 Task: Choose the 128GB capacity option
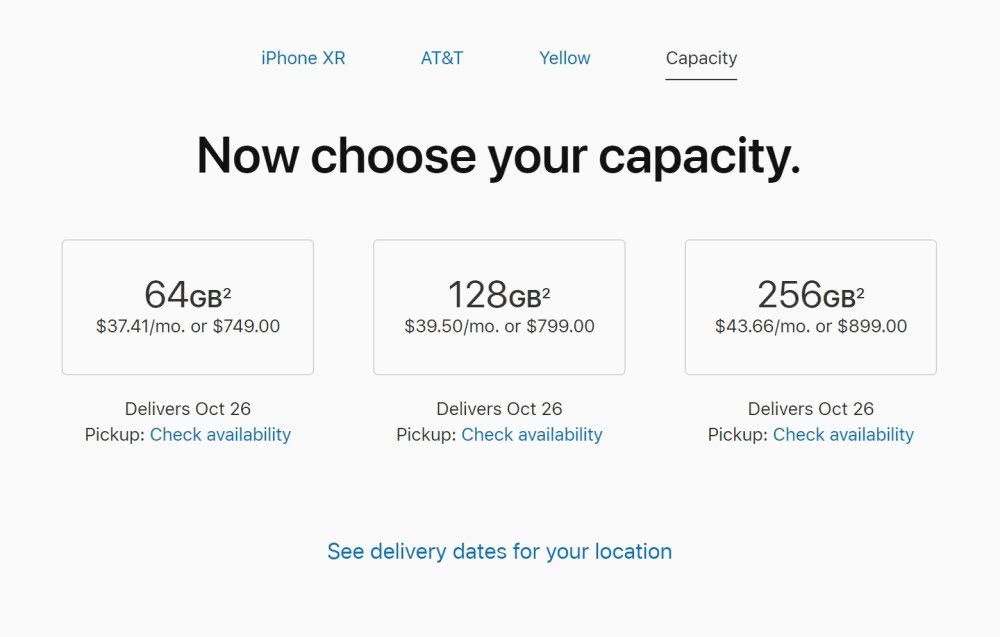pyautogui.click(x=499, y=307)
